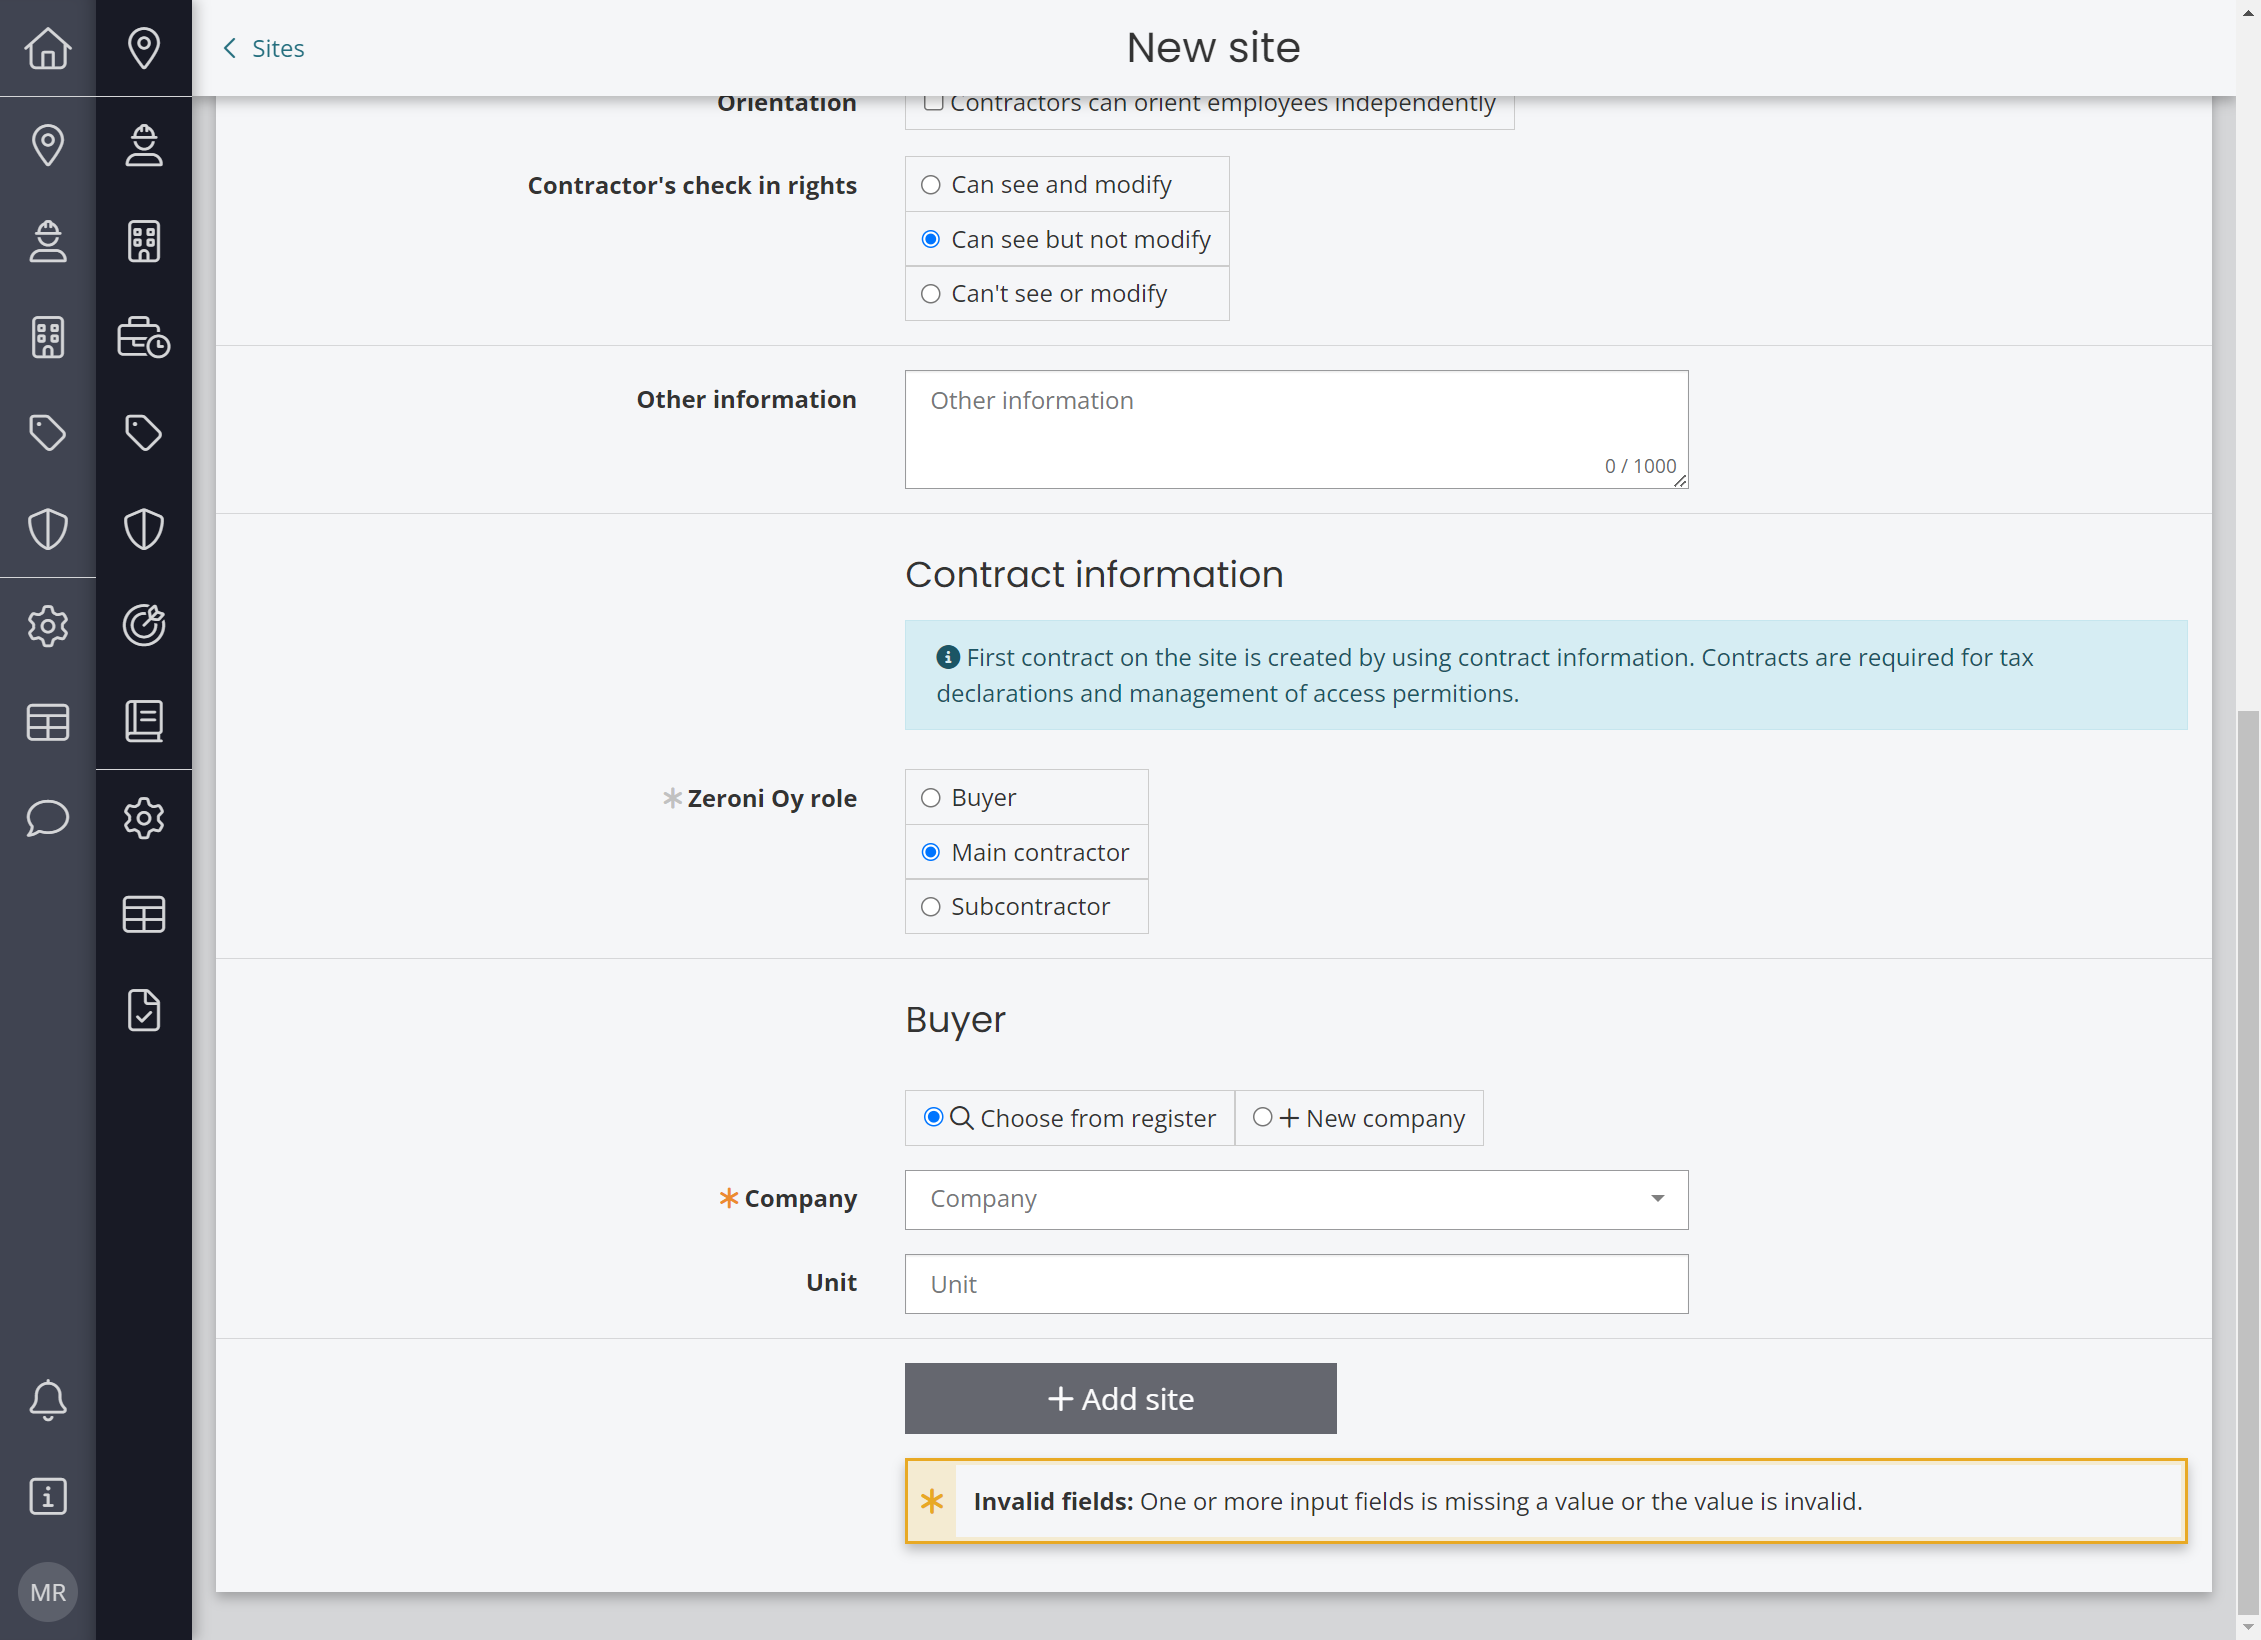Open the worker helmet icon in the first column

(x=47, y=241)
